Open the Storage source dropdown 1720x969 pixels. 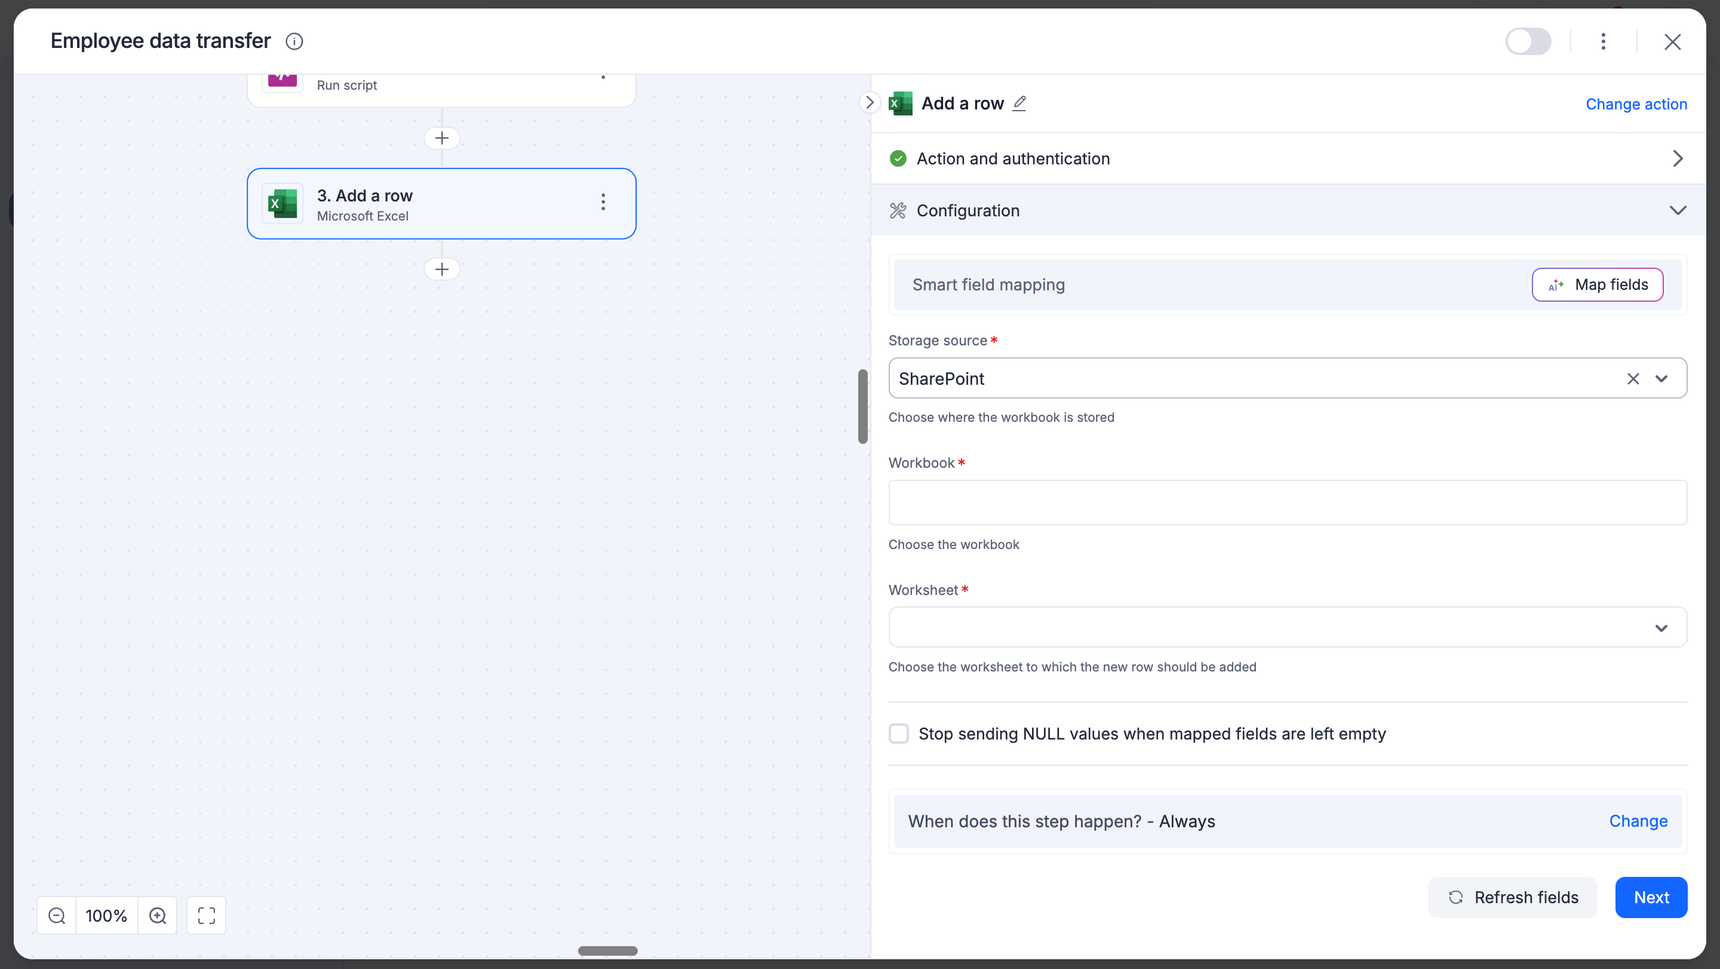tap(1661, 379)
